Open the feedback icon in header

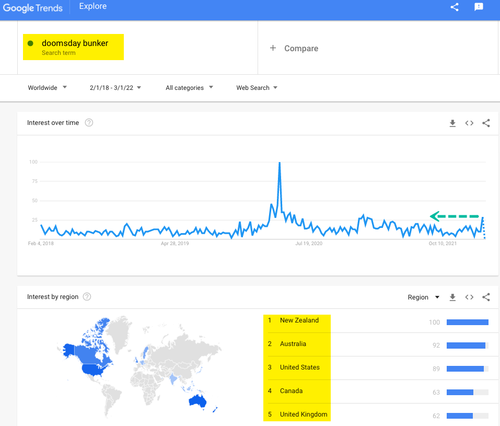479,7
